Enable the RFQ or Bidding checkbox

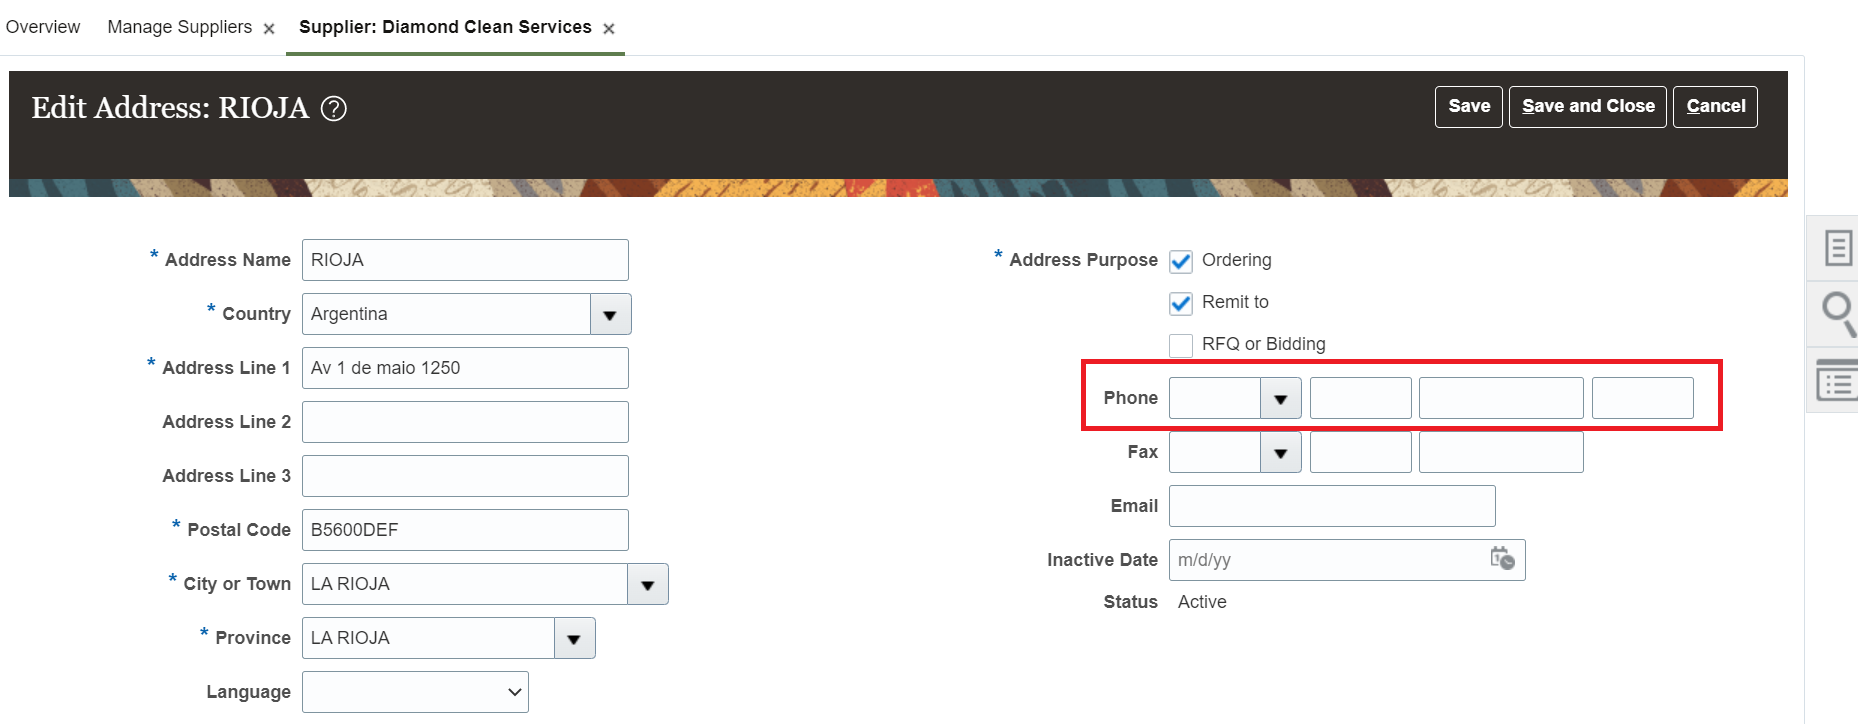[1181, 345]
